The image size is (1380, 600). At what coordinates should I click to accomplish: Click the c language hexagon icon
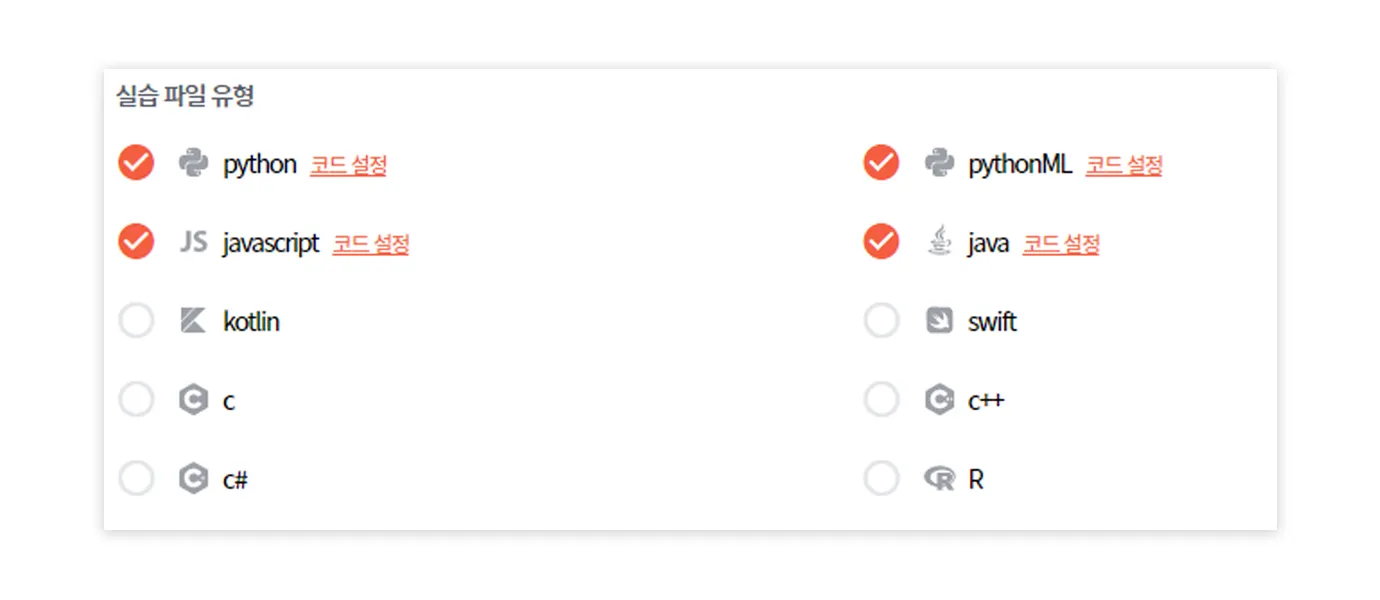(x=193, y=400)
